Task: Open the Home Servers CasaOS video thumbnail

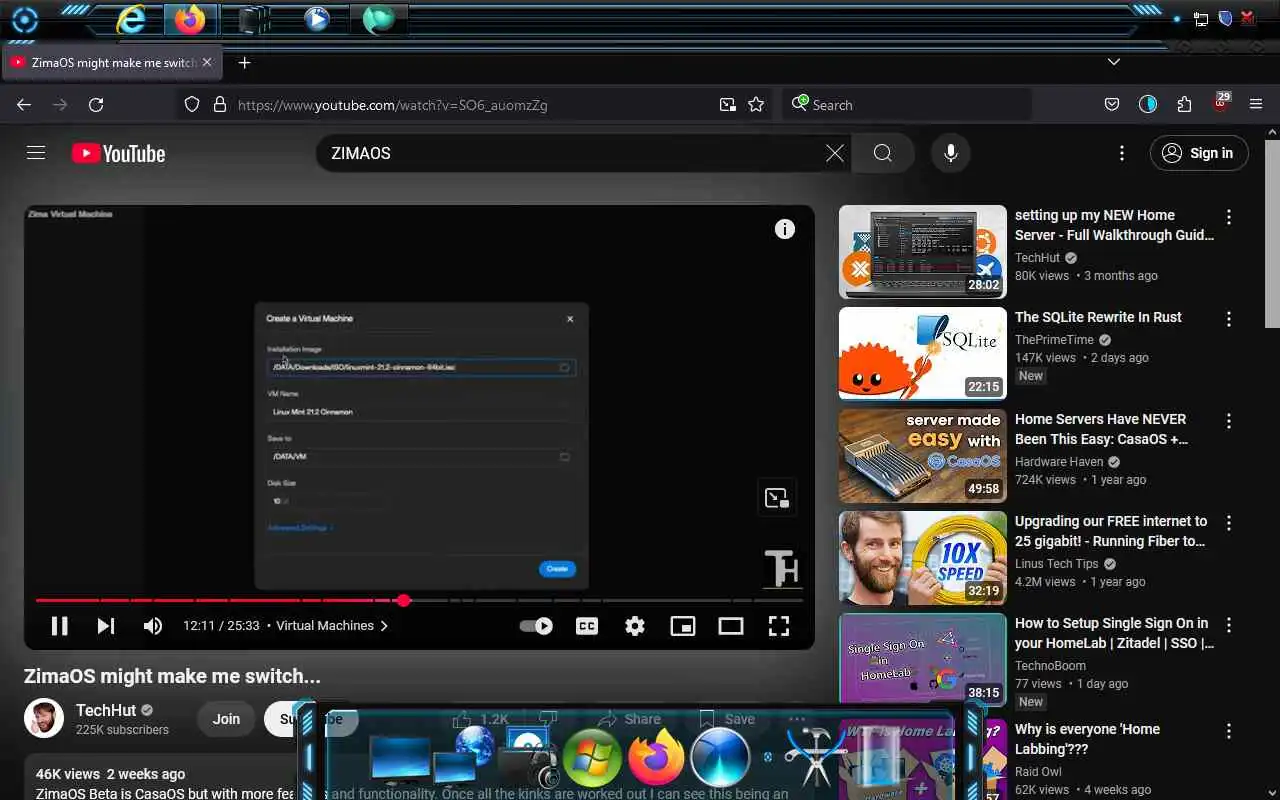Action: tap(923, 456)
